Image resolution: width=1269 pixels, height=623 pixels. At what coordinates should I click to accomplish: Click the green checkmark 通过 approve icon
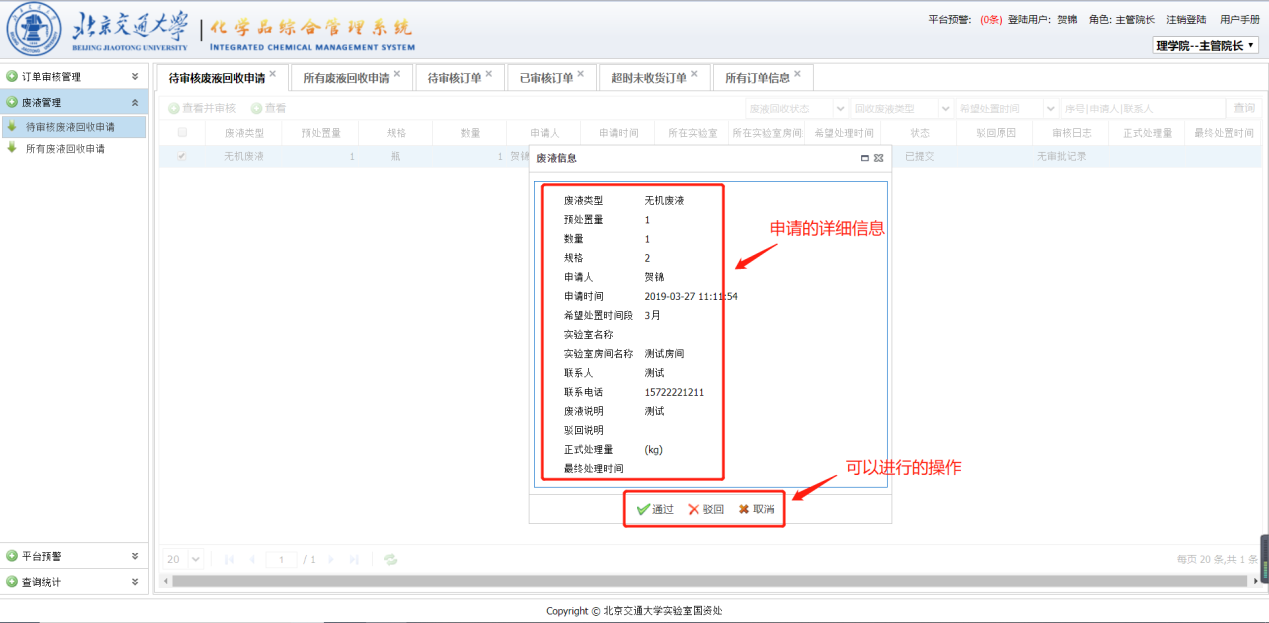[x=643, y=509]
